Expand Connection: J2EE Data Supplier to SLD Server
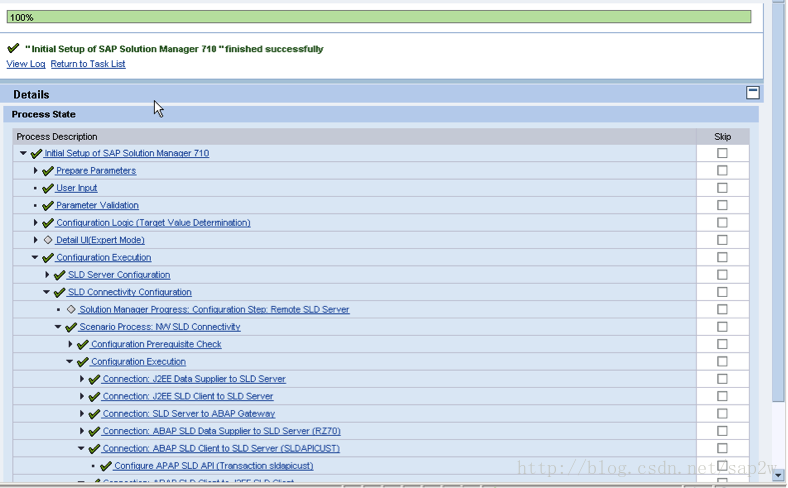The width and height of the screenshot is (788, 488). click(82, 378)
